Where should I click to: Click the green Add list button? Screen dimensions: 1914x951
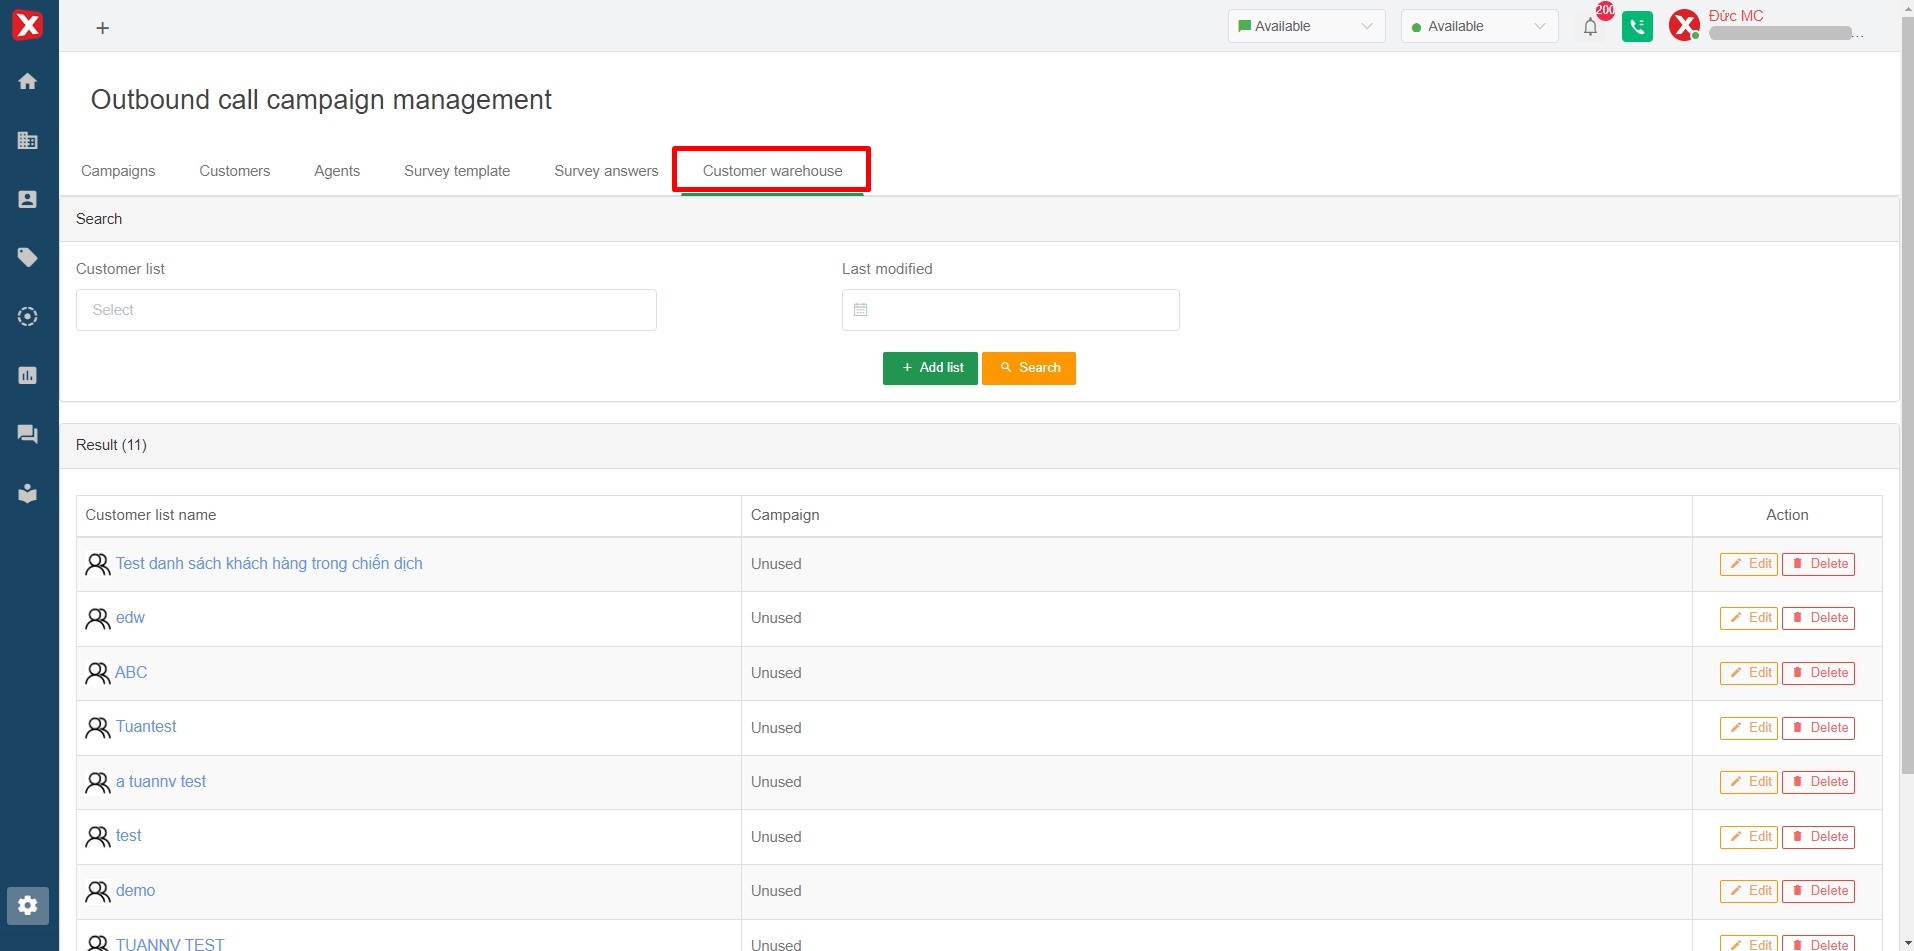(x=930, y=368)
